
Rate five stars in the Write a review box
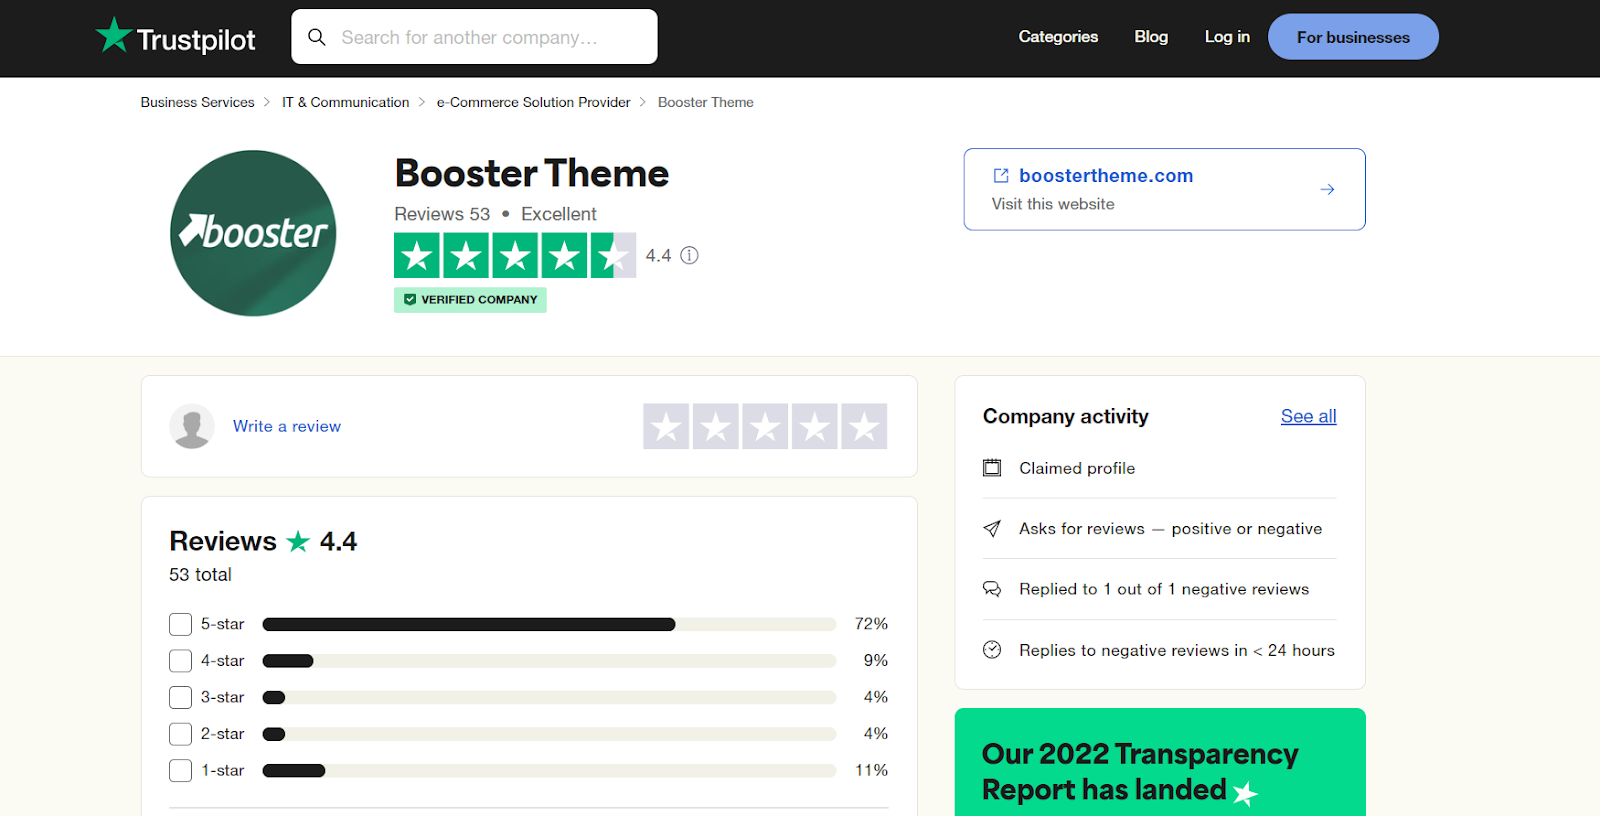click(864, 426)
